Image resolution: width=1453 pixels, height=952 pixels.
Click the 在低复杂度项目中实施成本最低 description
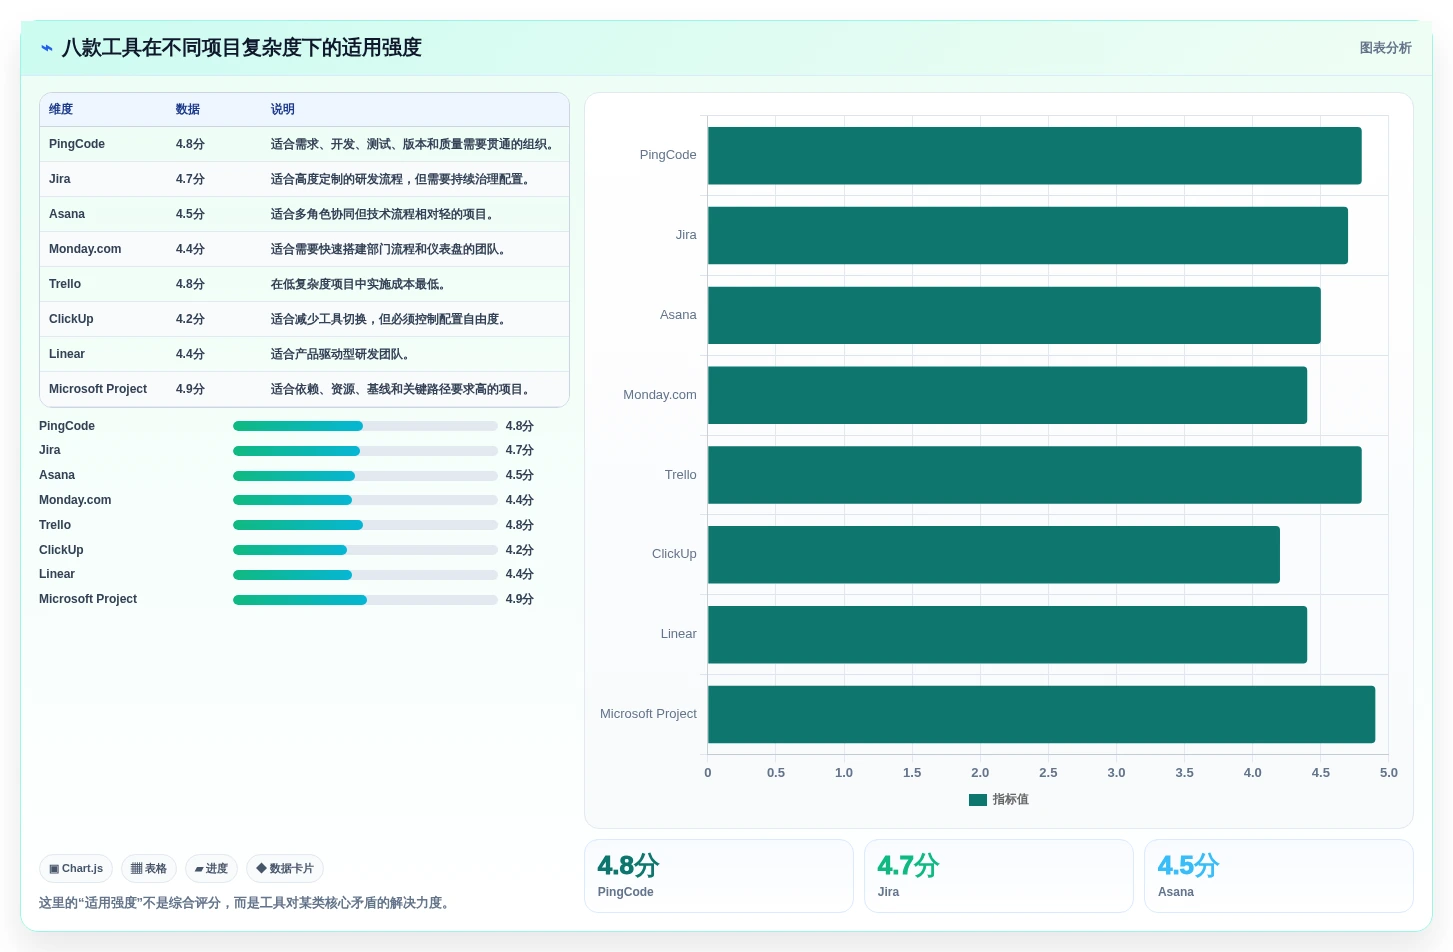(358, 284)
